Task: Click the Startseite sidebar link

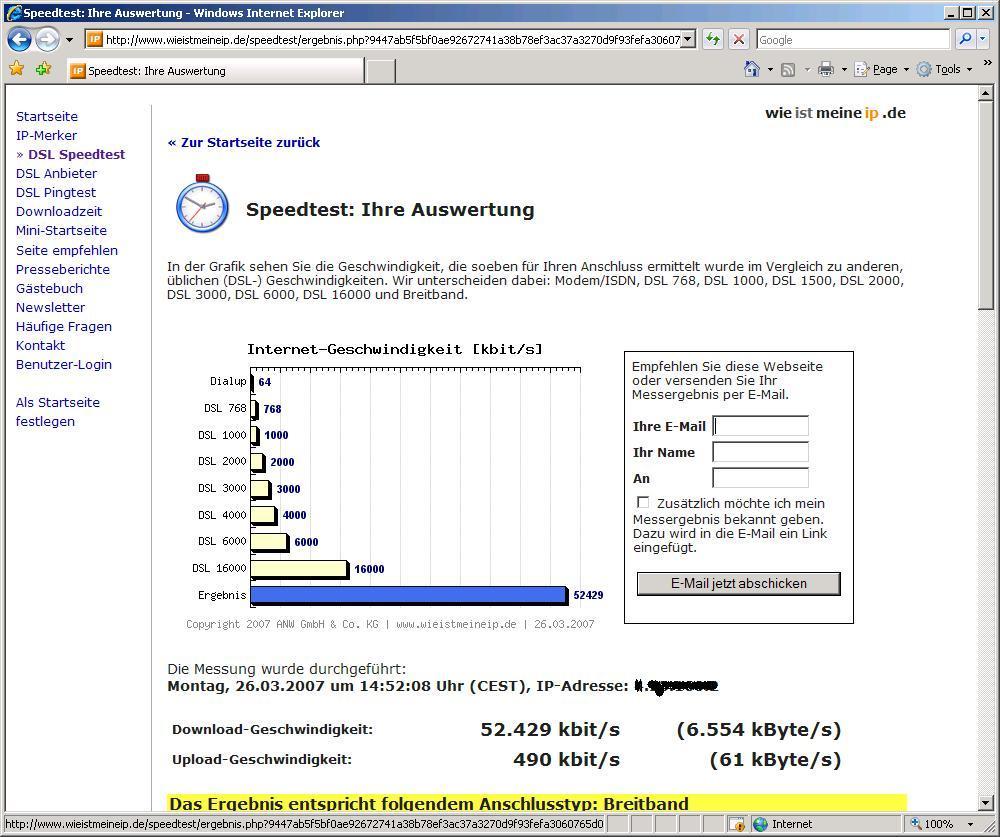Action: click(47, 117)
